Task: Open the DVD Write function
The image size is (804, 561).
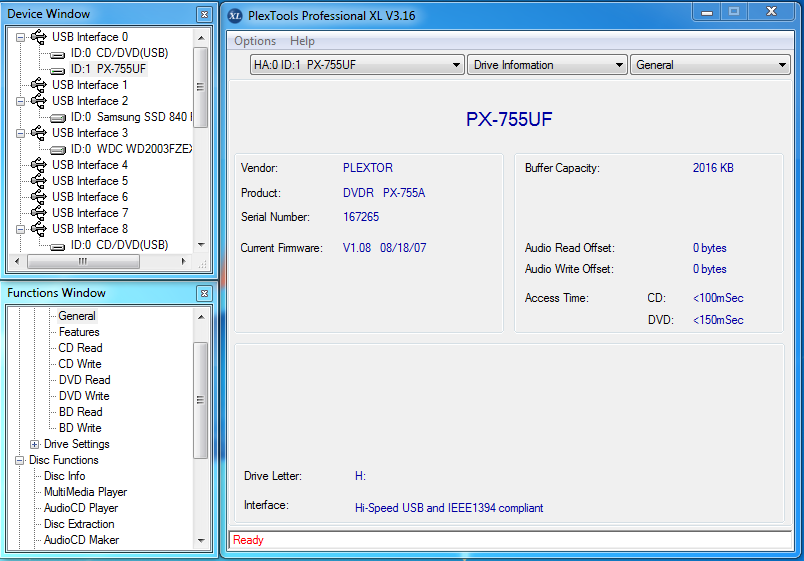Action: (x=84, y=396)
